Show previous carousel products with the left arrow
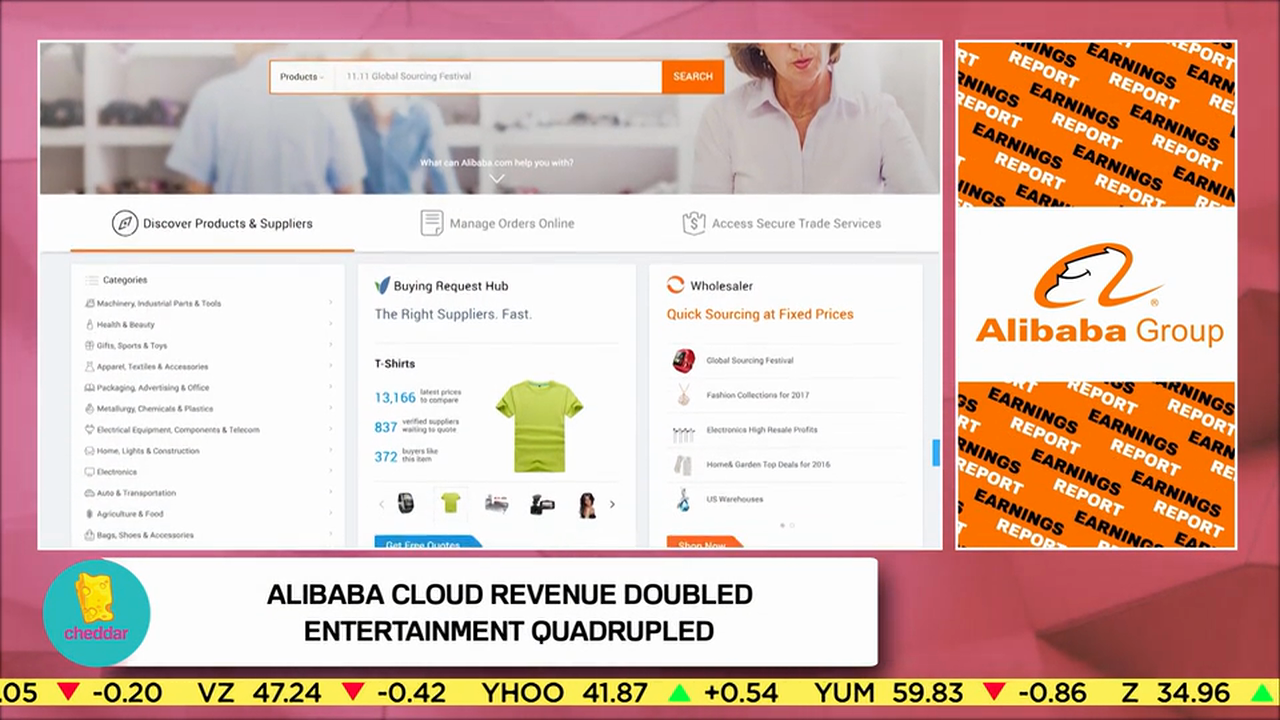This screenshot has height=720, width=1280. [x=381, y=504]
